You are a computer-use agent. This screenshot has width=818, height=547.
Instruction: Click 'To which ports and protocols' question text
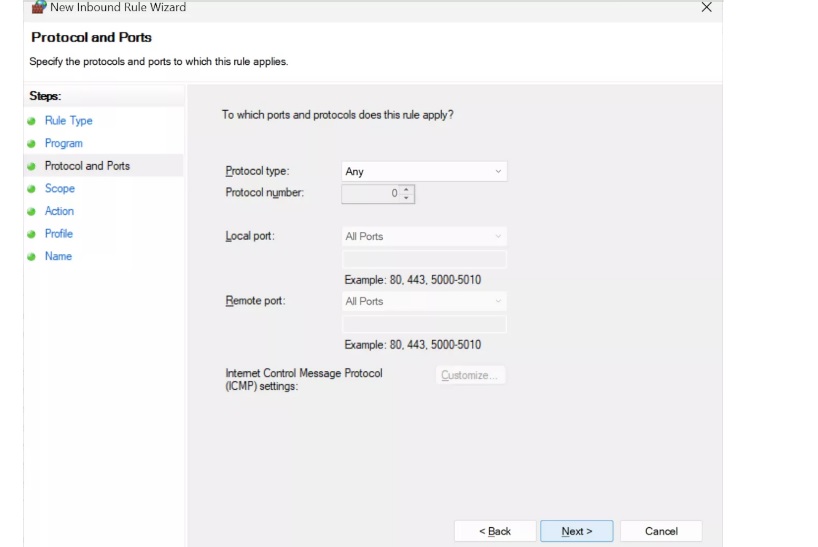[x=338, y=115]
